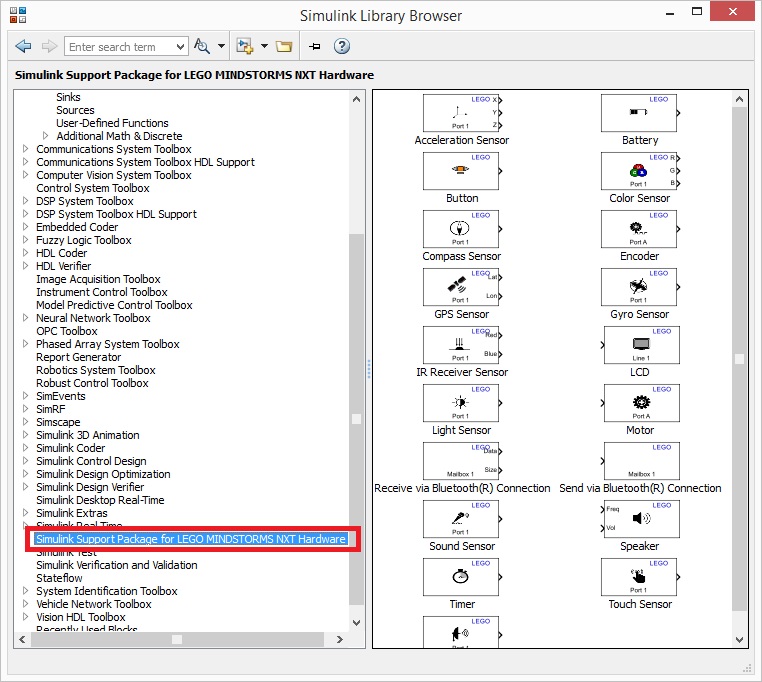Select the Receive via Bluetooth Connection block

coord(462,461)
